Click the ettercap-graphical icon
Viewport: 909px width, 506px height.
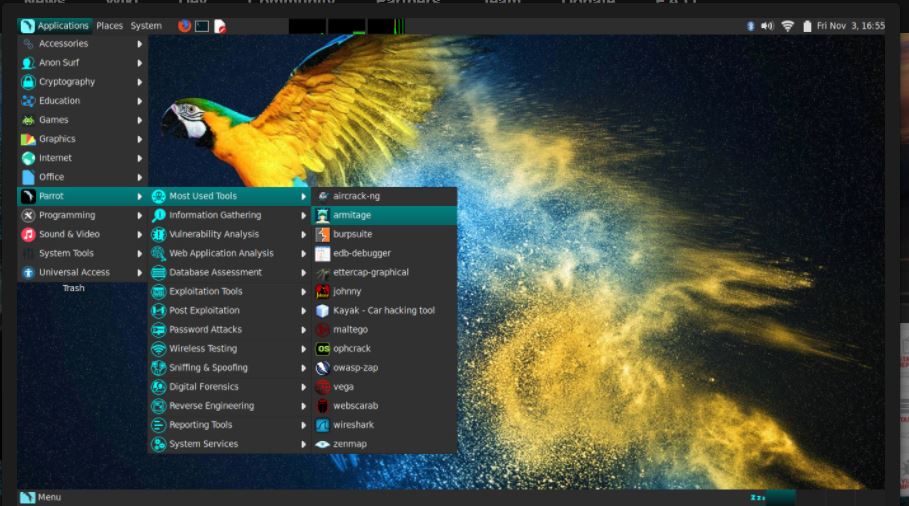(x=322, y=272)
